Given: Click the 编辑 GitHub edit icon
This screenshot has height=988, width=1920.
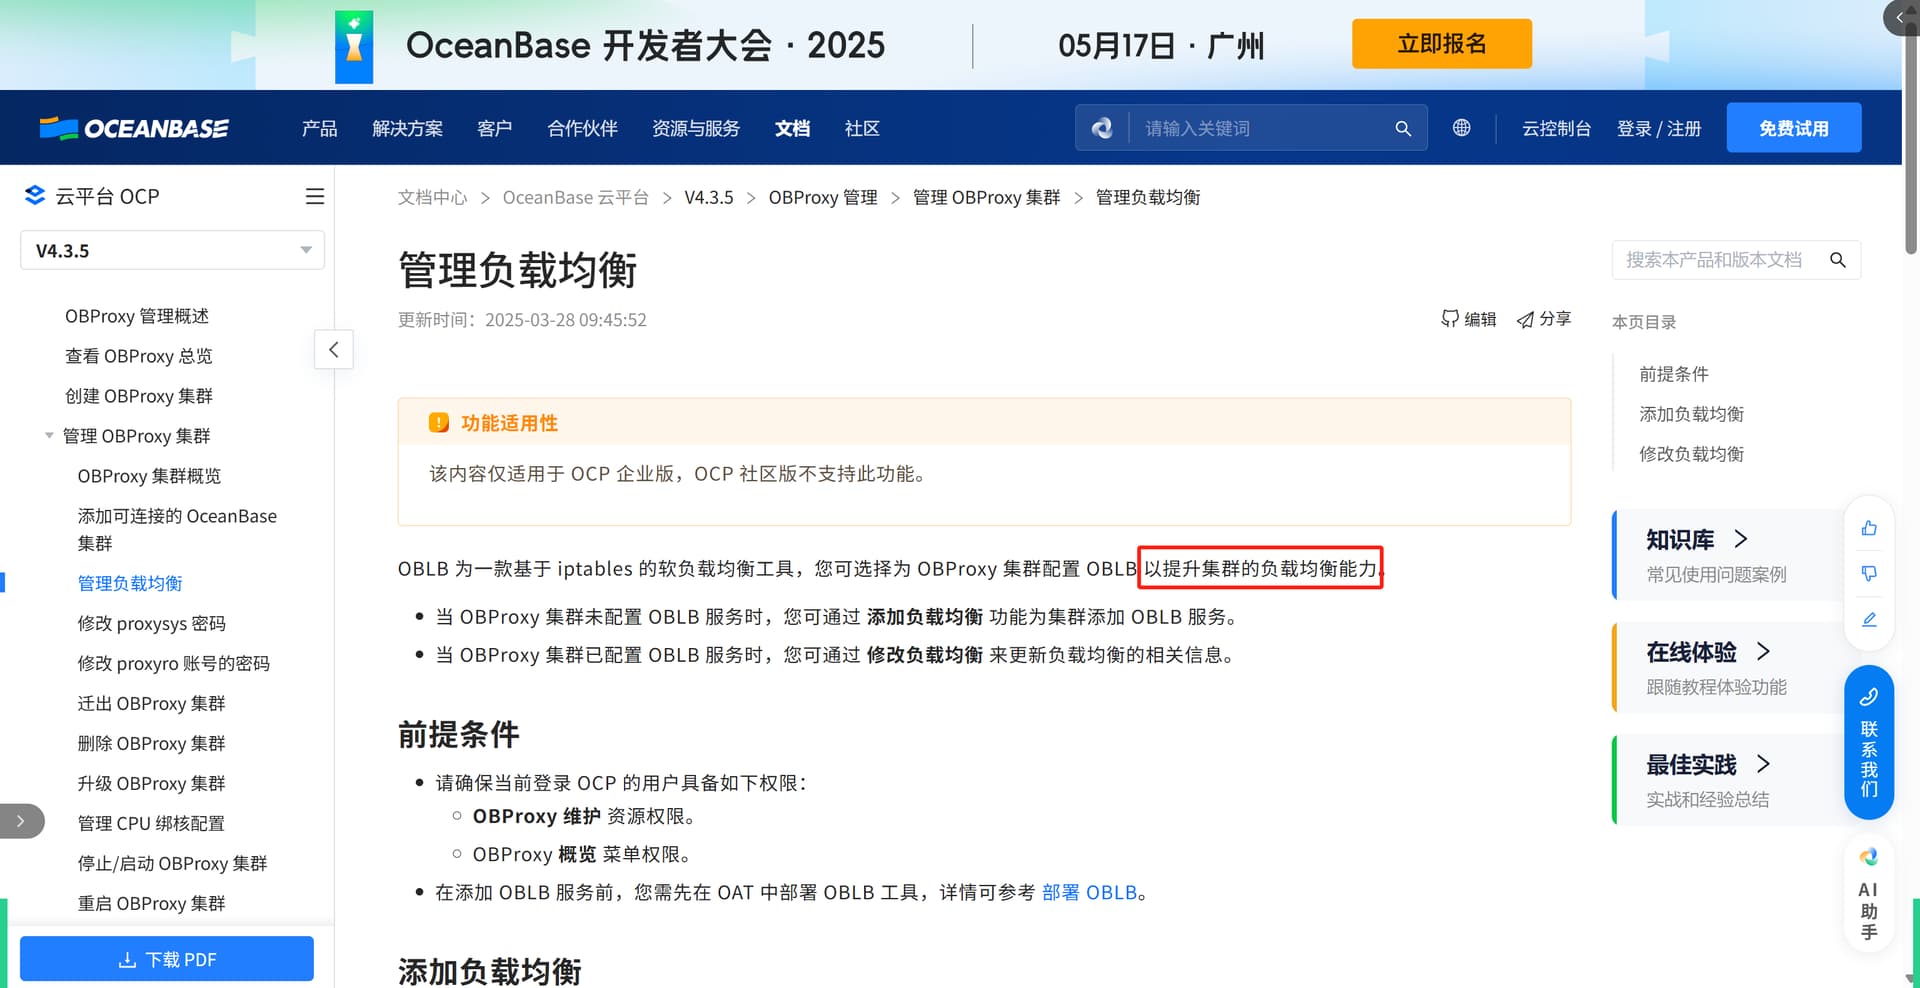Looking at the screenshot, I should [x=1449, y=318].
